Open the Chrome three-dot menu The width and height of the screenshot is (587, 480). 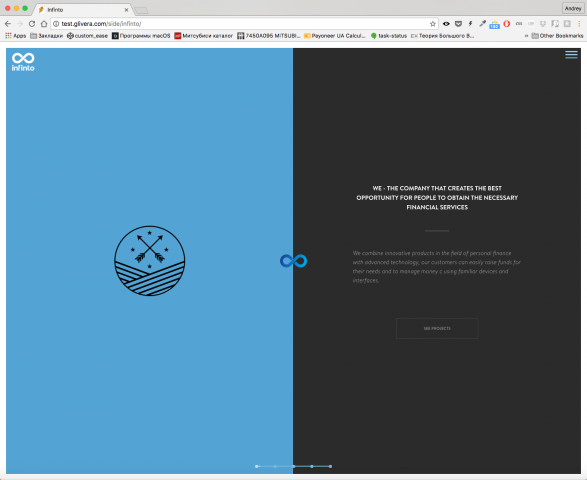click(x=579, y=24)
